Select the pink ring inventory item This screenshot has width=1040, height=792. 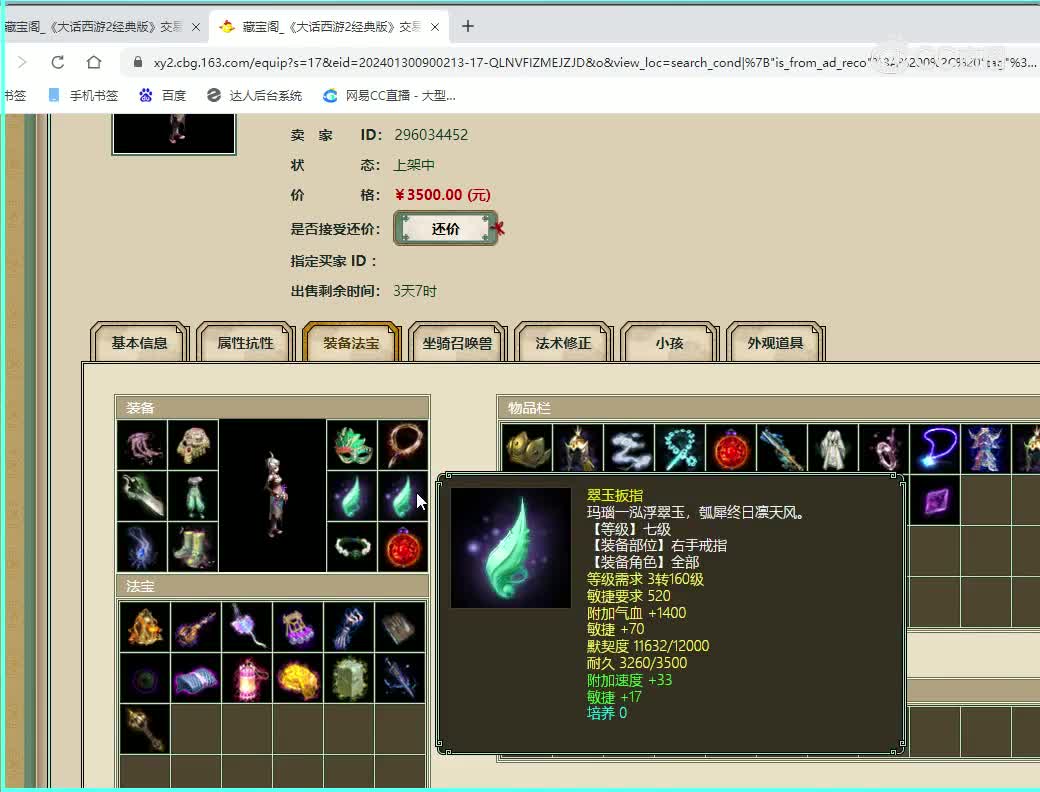tap(885, 448)
